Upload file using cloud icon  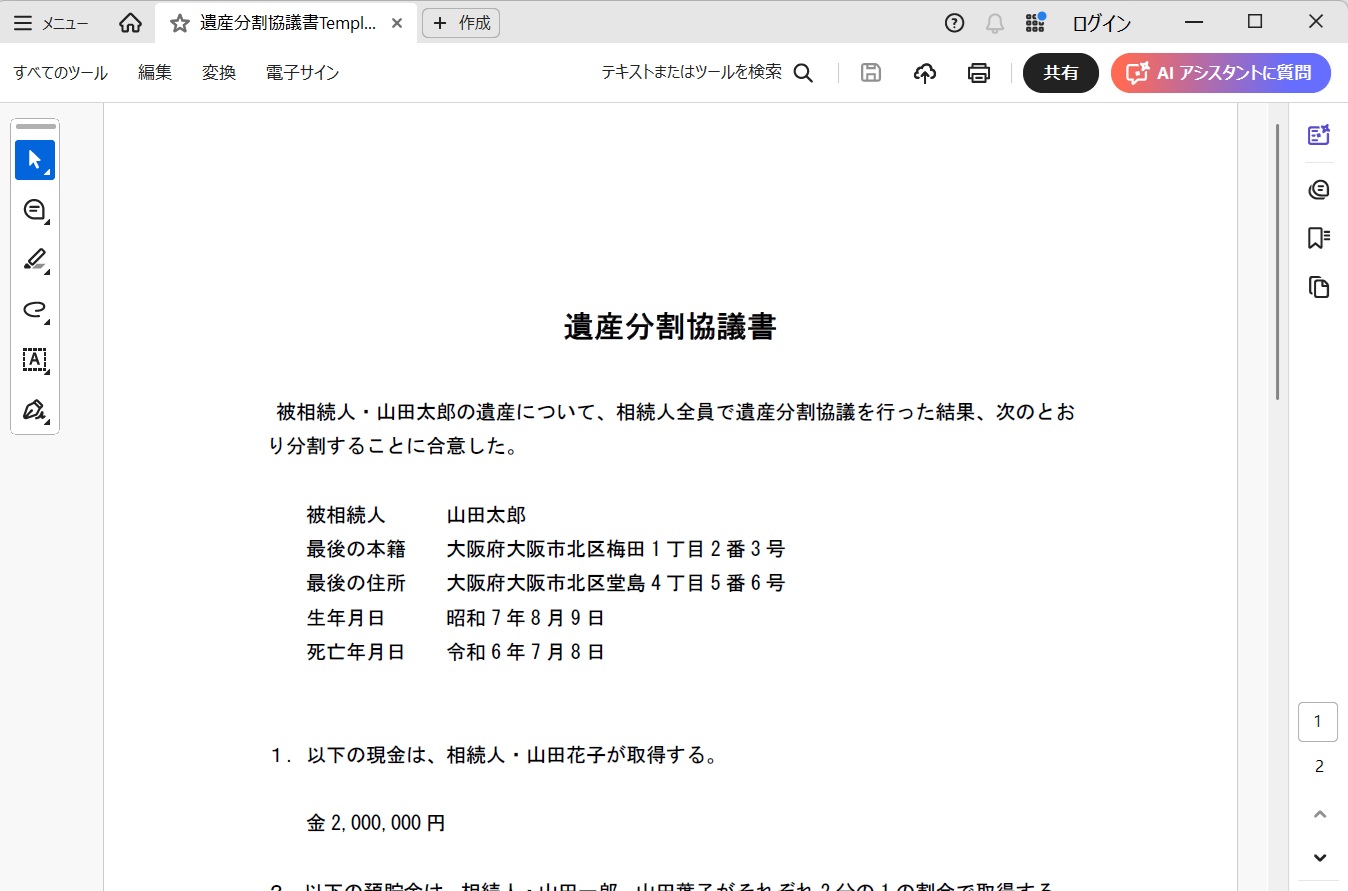[925, 73]
